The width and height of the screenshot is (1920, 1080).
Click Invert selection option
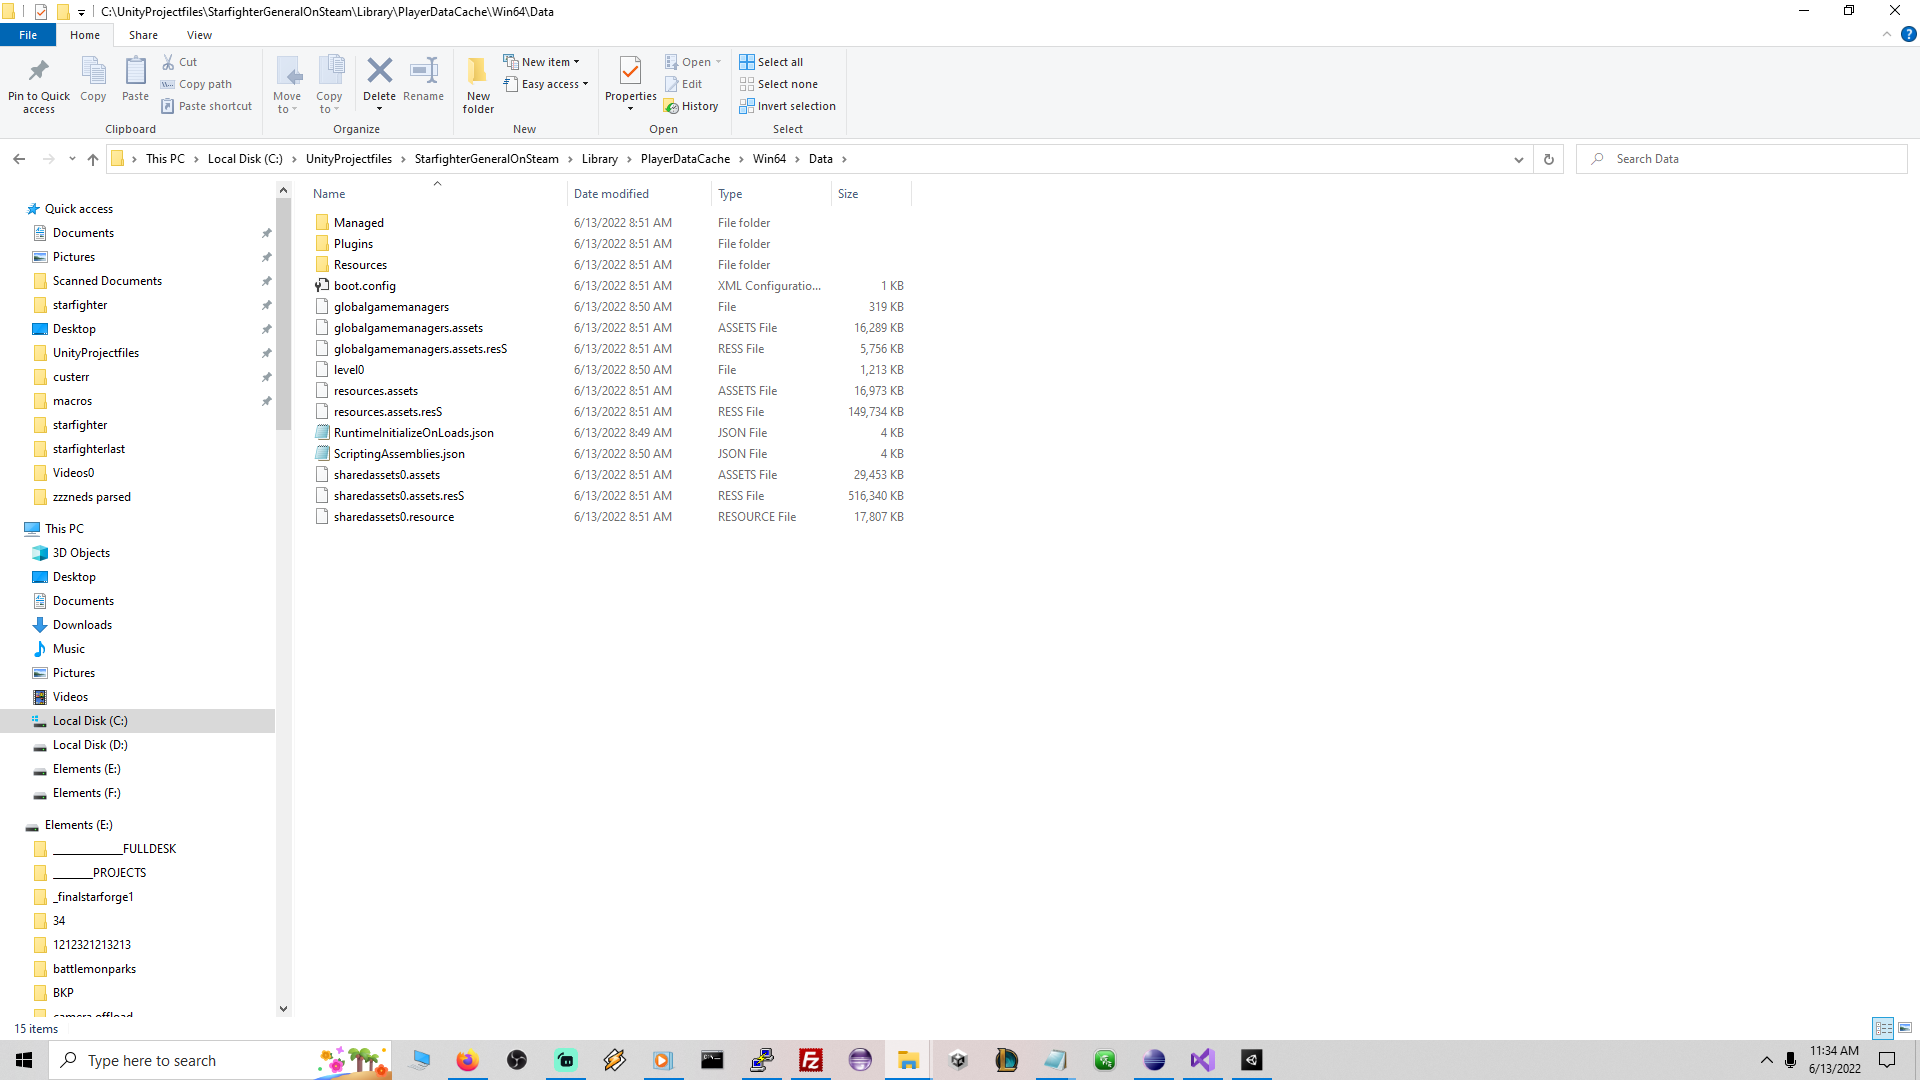(x=787, y=106)
